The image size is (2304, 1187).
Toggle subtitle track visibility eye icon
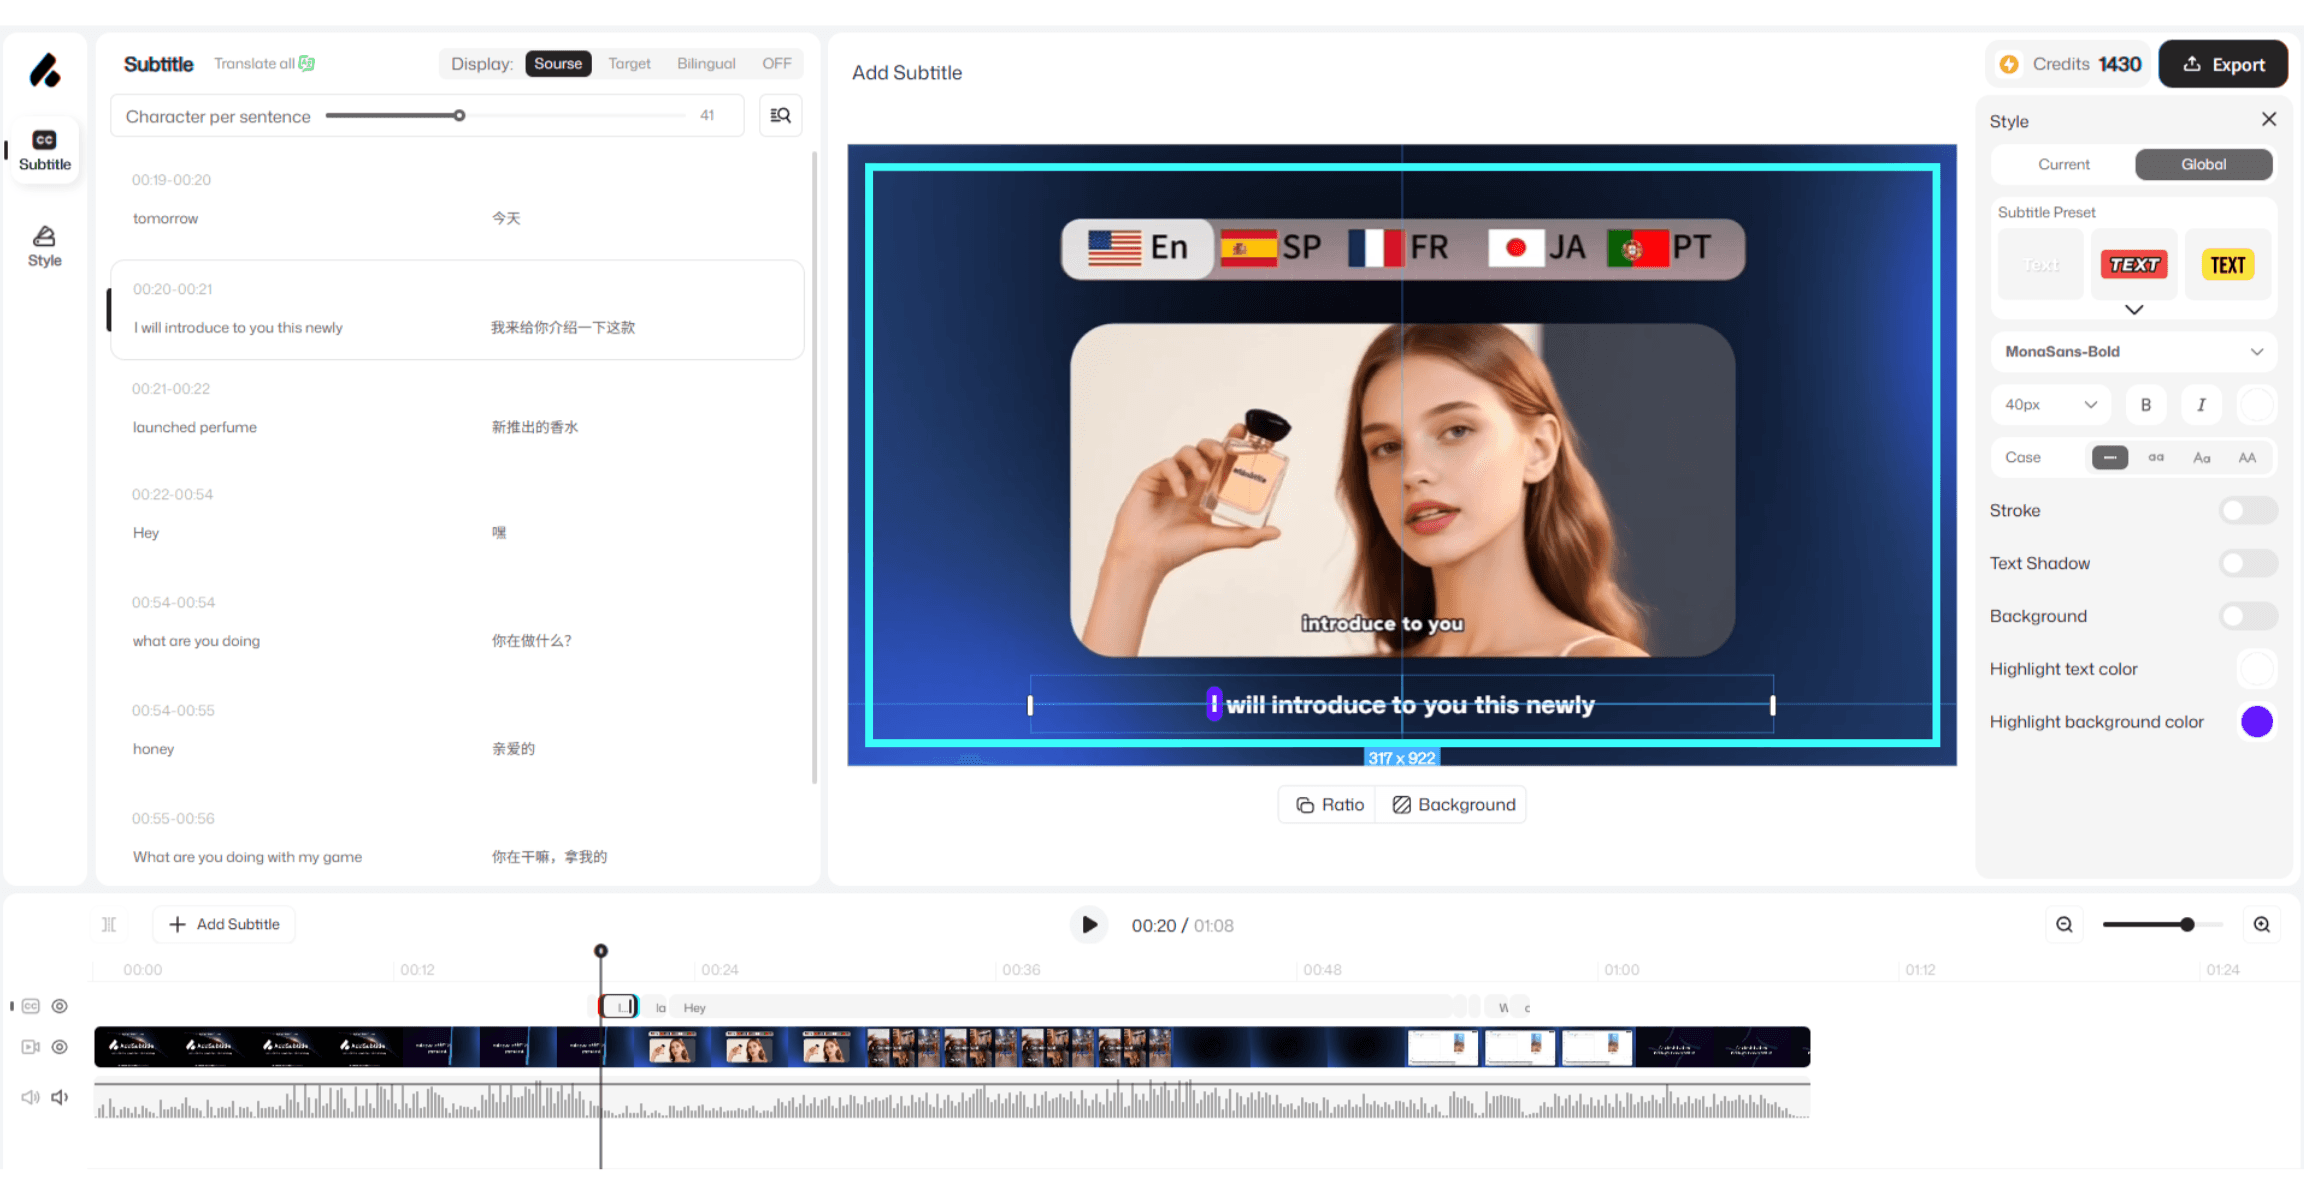60,1006
